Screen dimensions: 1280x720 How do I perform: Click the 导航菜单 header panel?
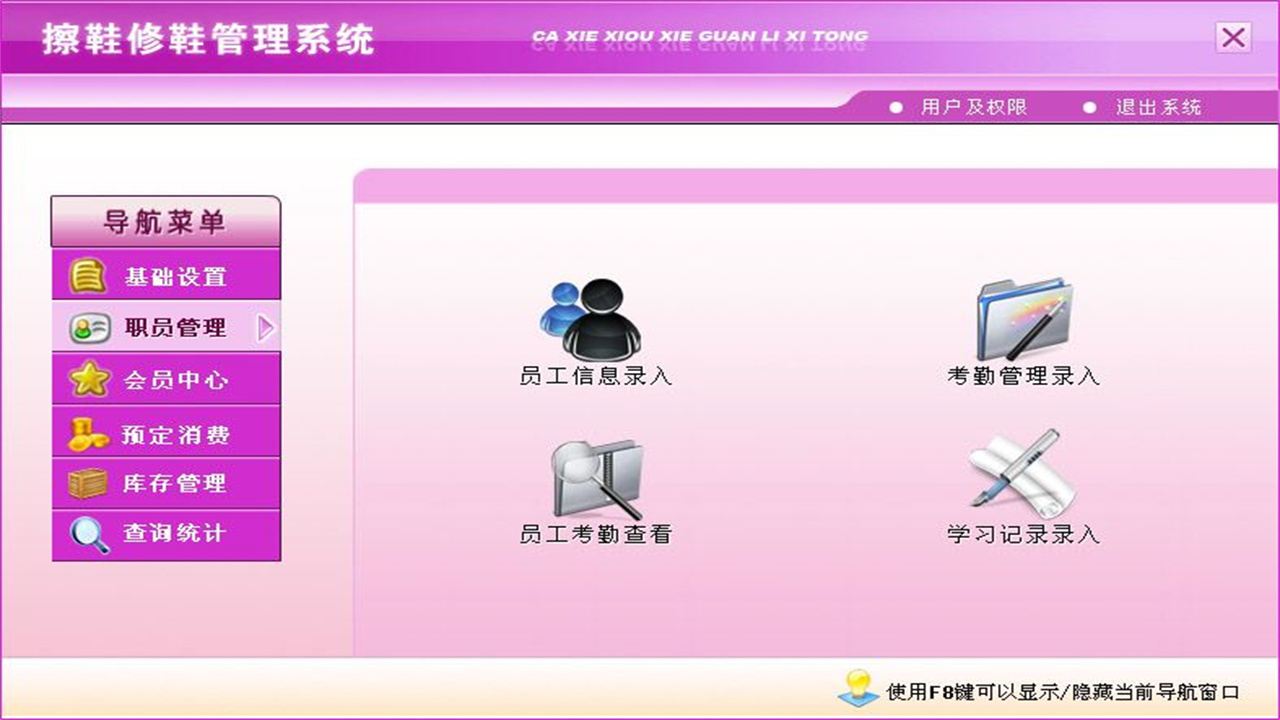[165, 221]
